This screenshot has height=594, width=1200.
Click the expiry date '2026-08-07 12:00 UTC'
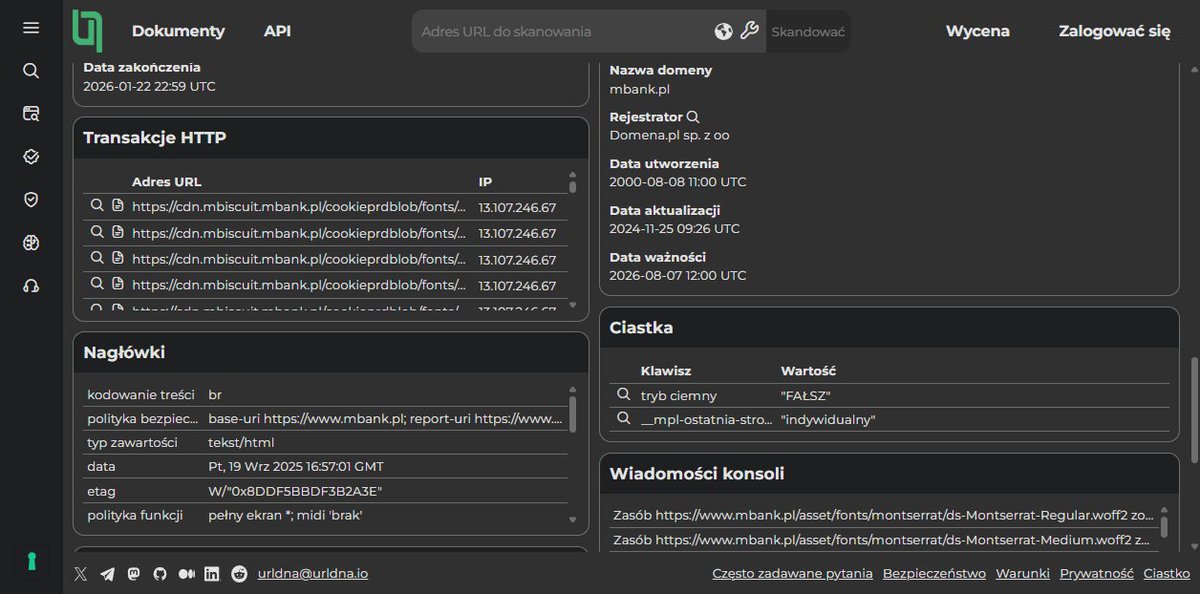(x=678, y=275)
